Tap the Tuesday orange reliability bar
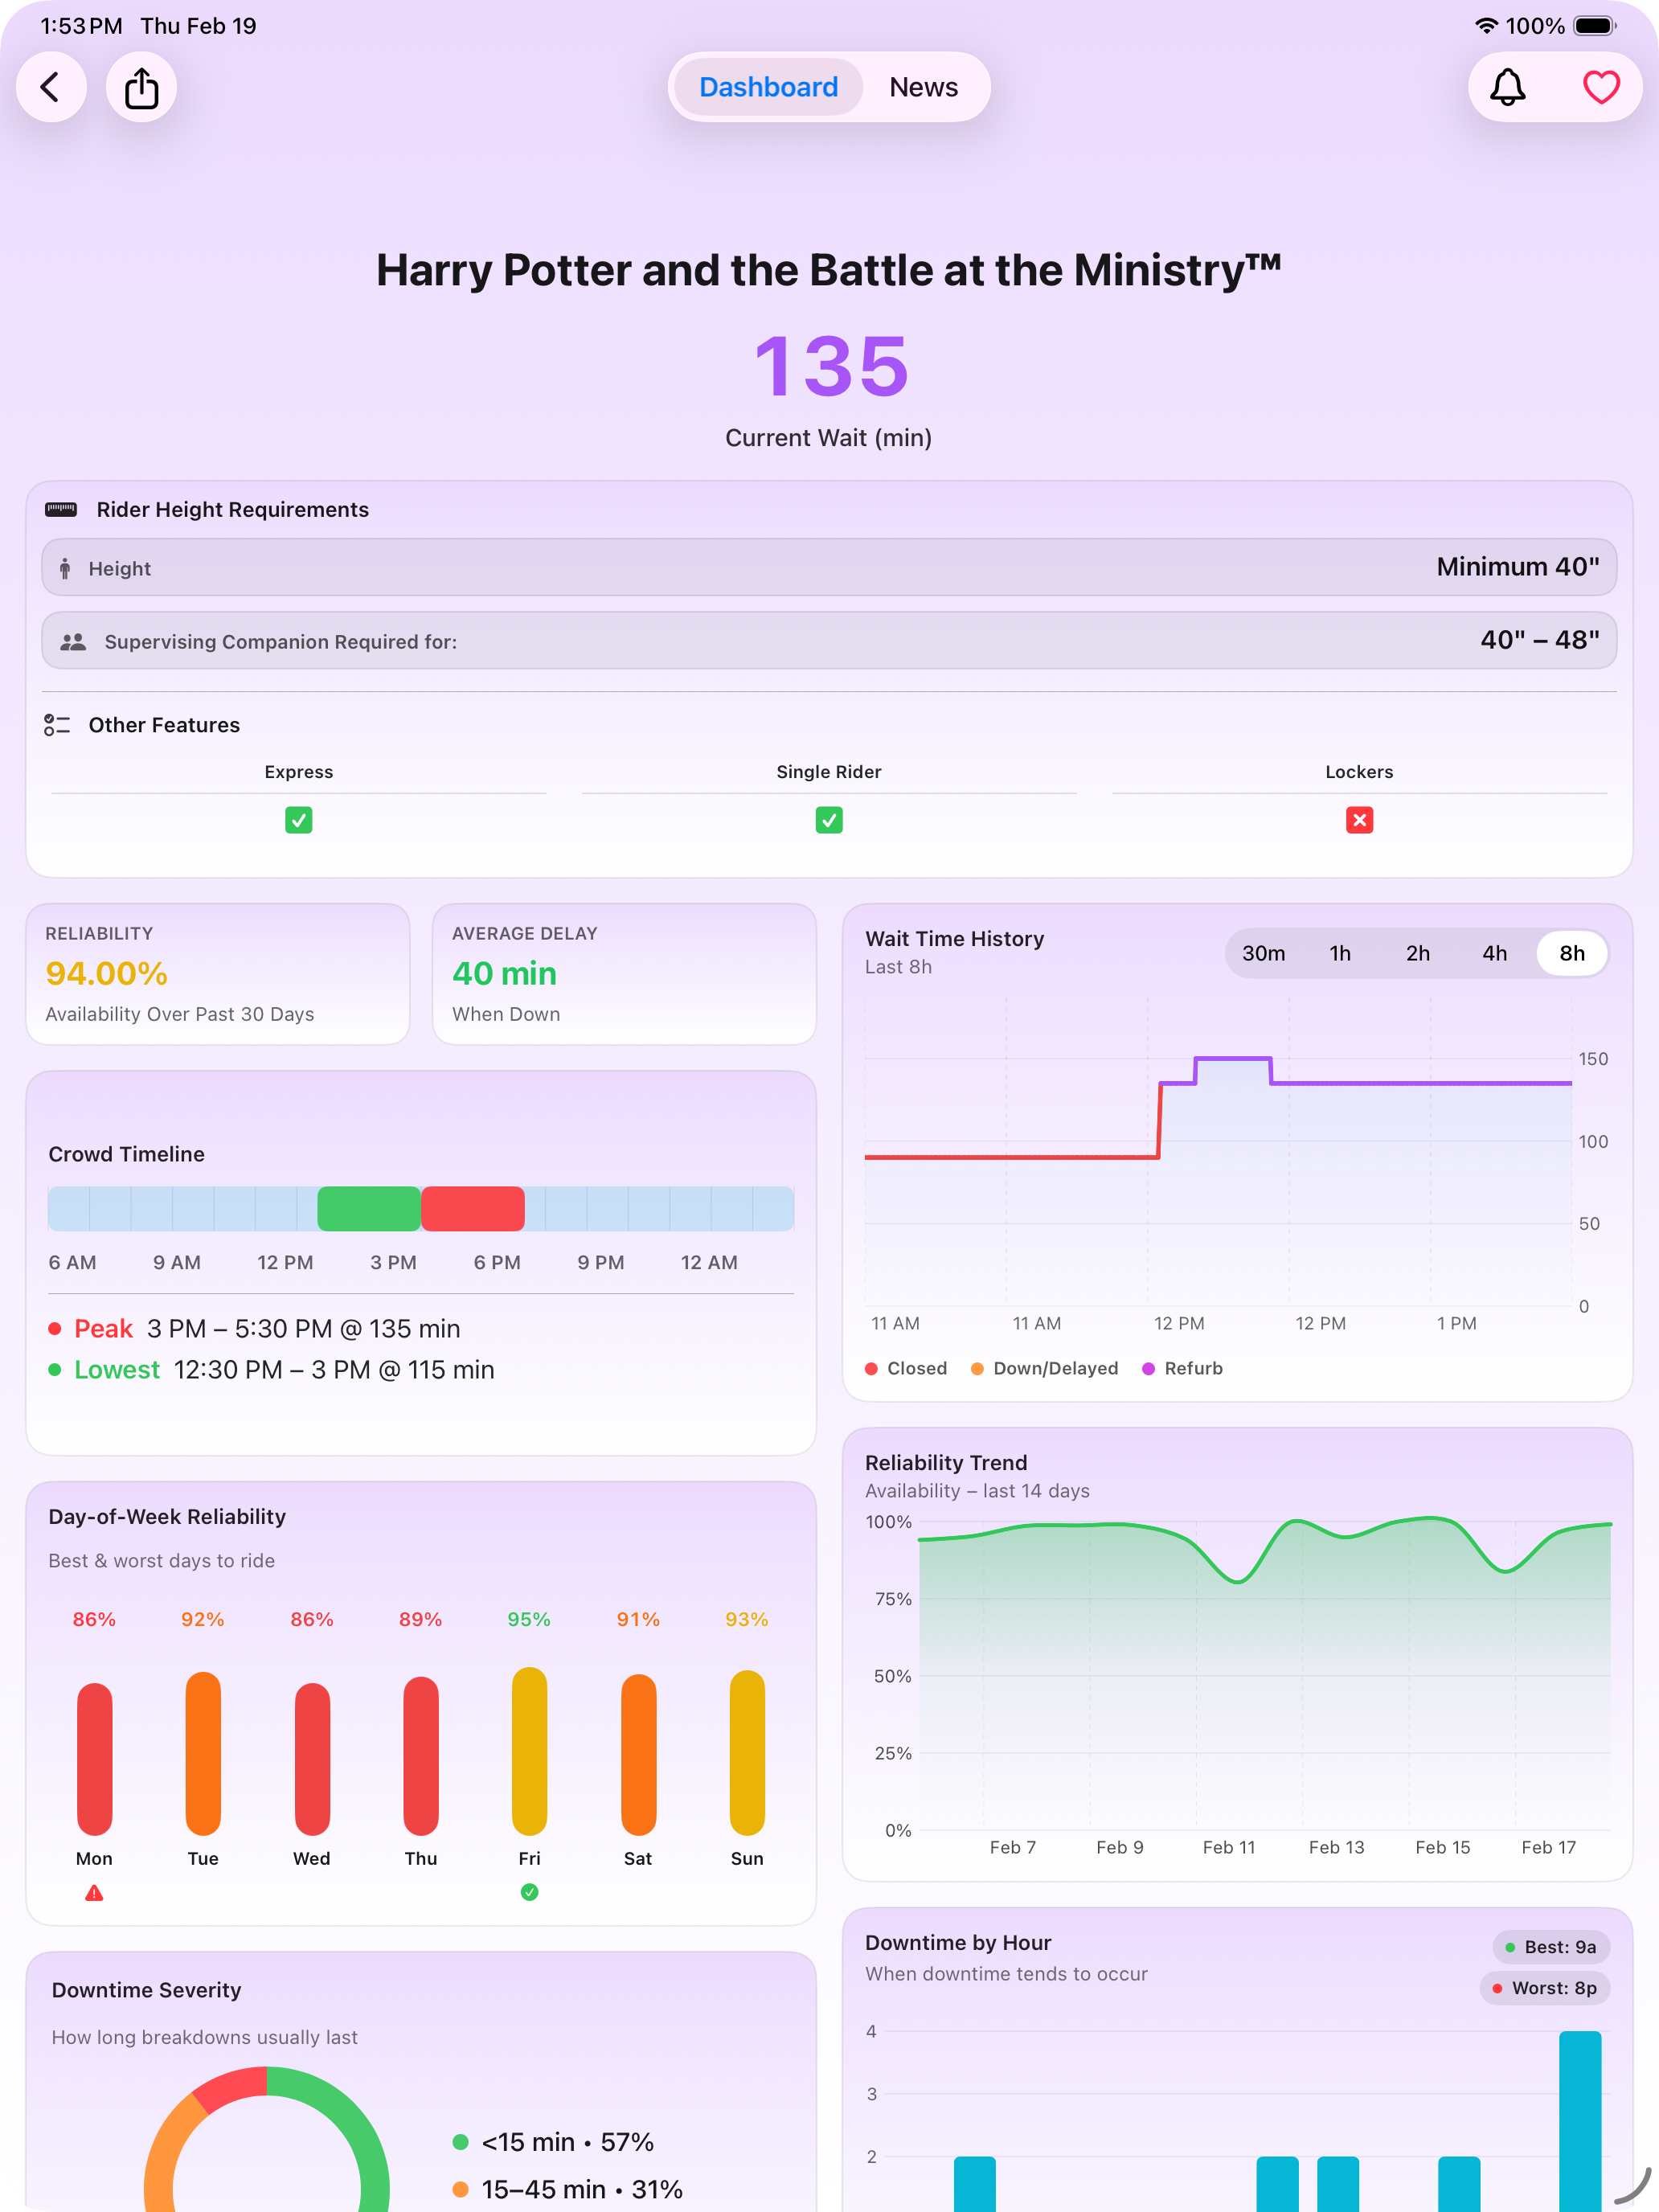This screenshot has width=1659, height=2212. (203, 1754)
